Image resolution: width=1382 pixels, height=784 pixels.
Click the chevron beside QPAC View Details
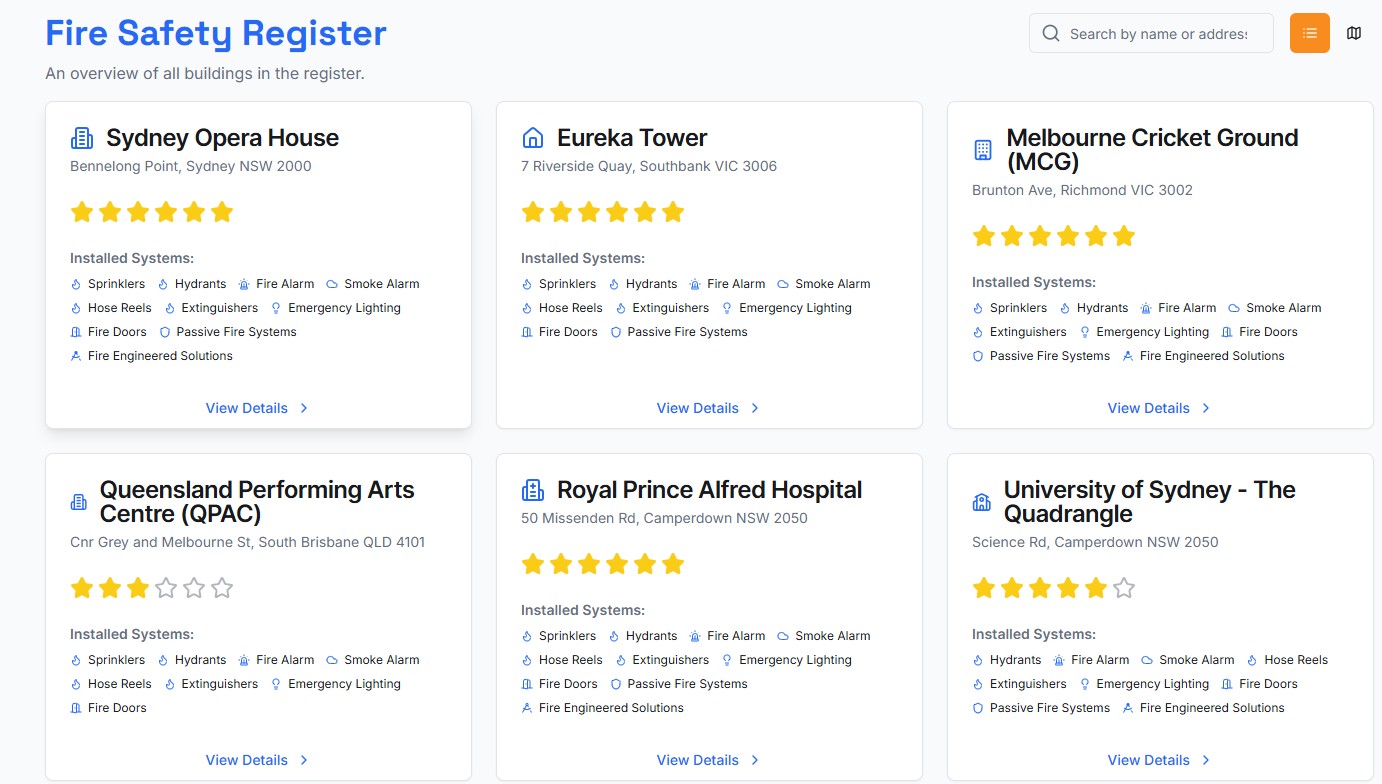304,760
